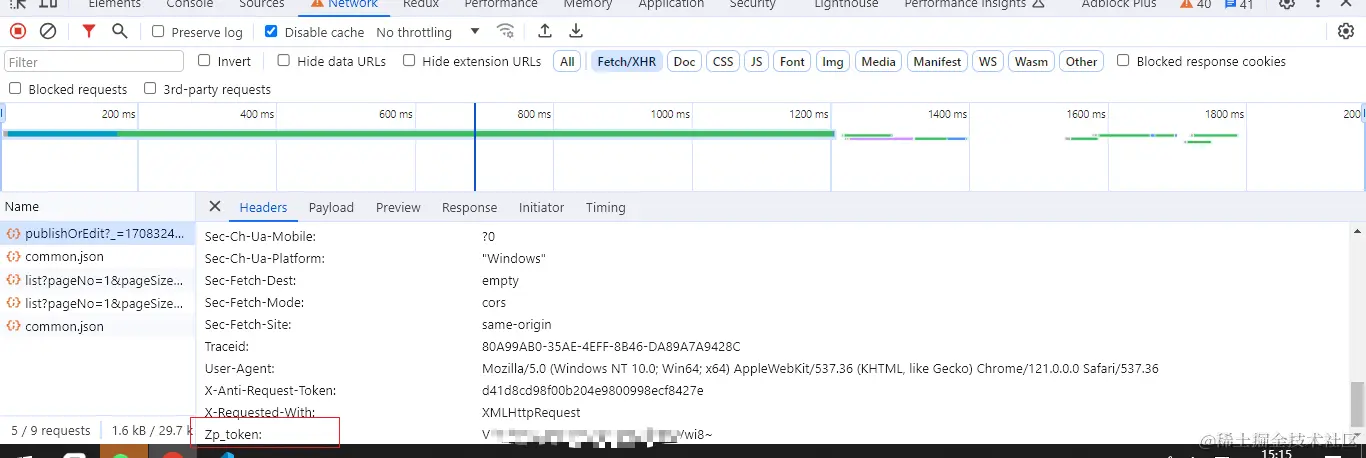Click the XMLHttpRequest header value
This screenshot has height=458, width=1366.
[x=531, y=412]
